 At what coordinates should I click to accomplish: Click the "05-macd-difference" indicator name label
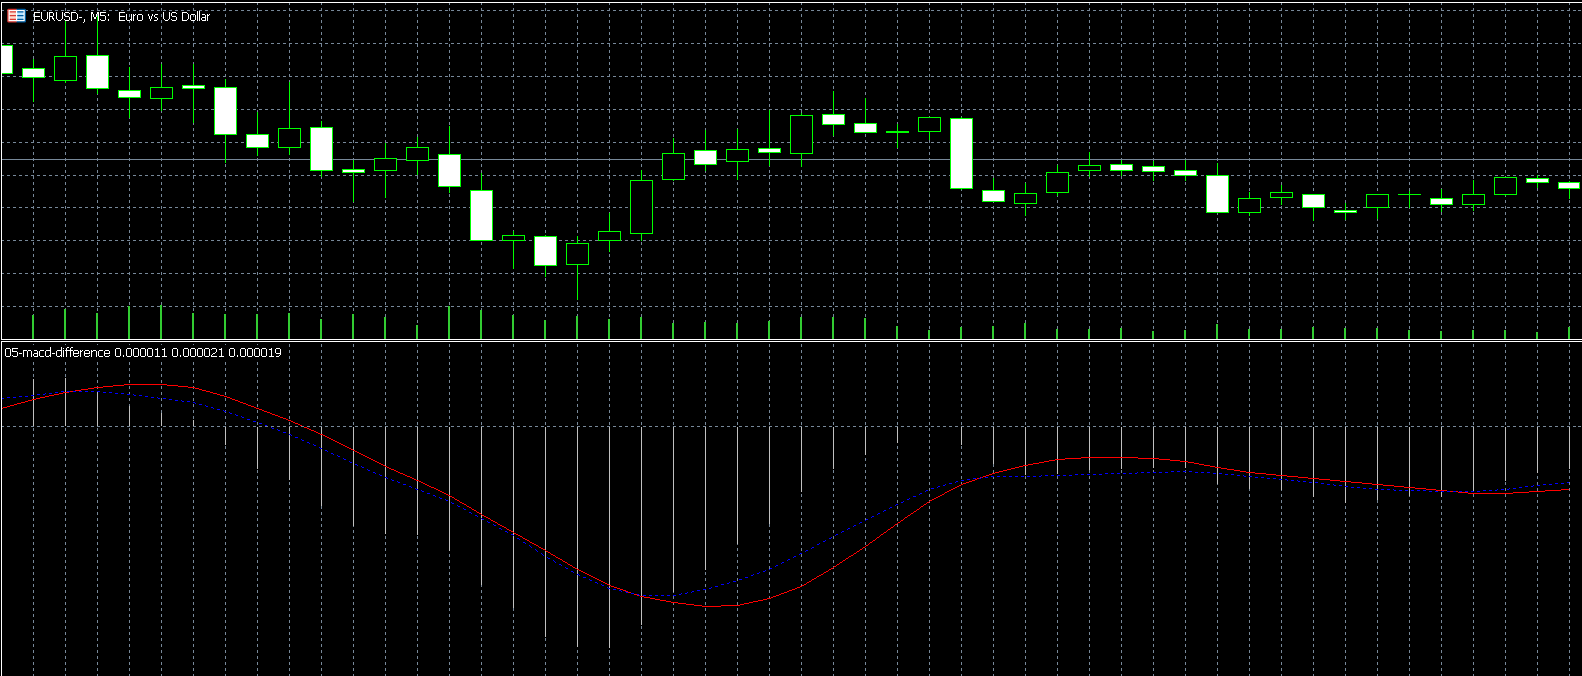[x=57, y=353]
